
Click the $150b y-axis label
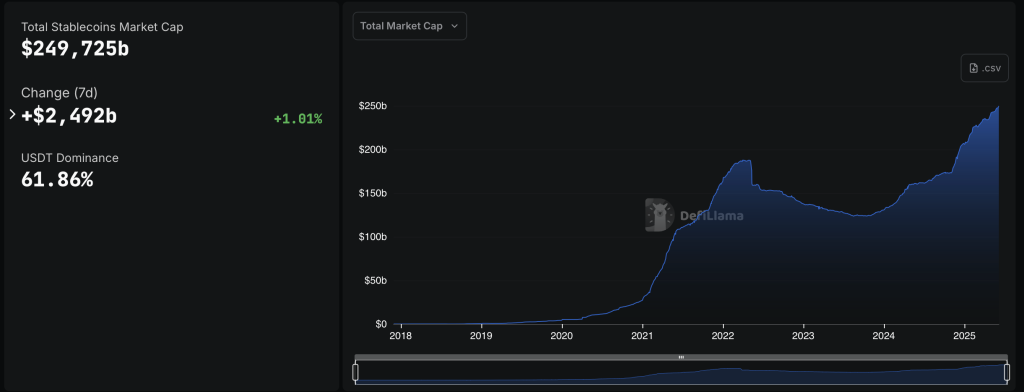coord(373,193)
